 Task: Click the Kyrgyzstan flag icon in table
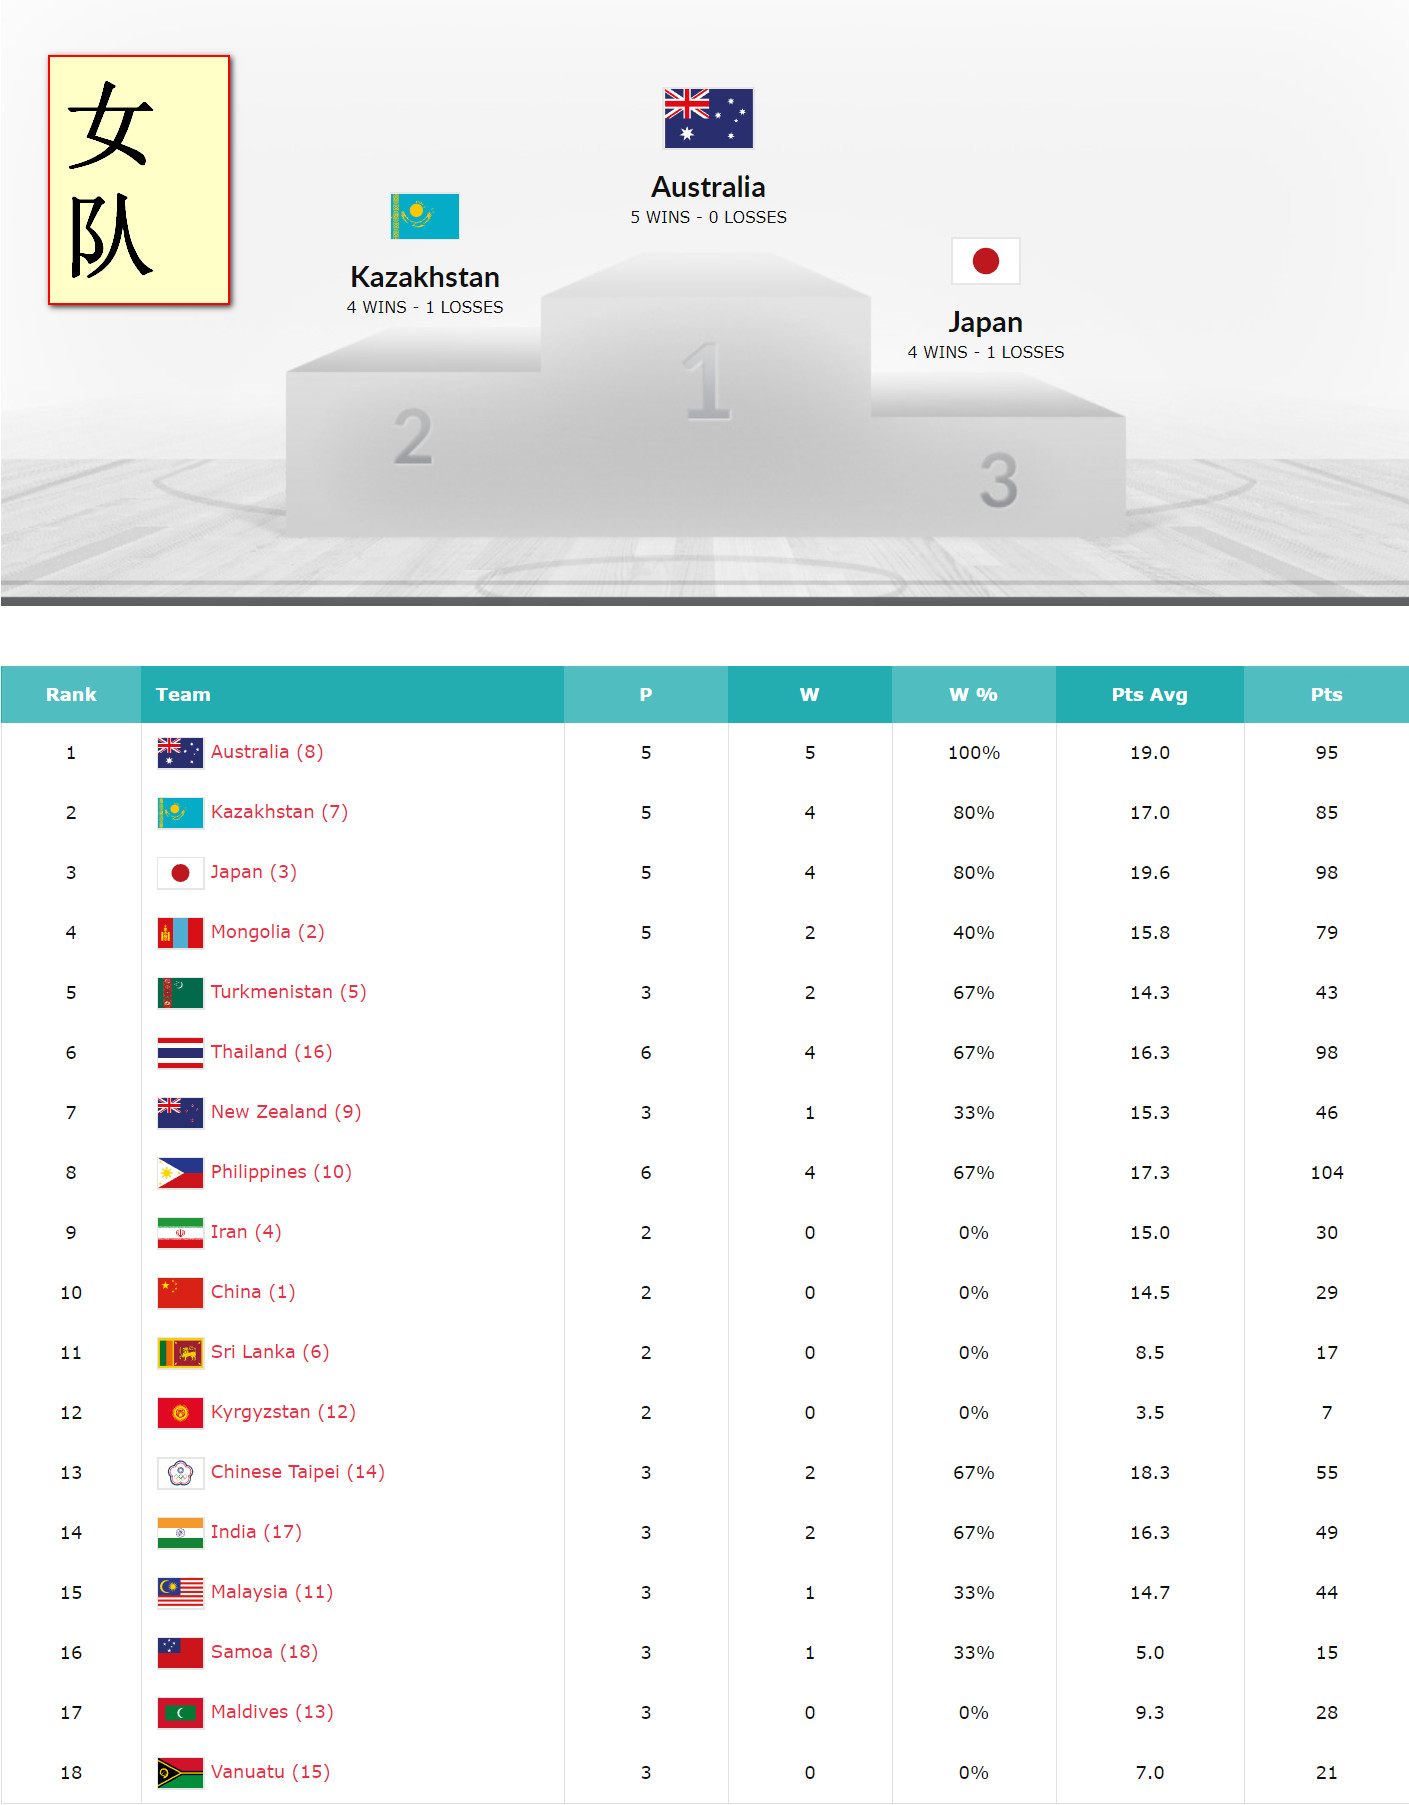pos(180,1412)
